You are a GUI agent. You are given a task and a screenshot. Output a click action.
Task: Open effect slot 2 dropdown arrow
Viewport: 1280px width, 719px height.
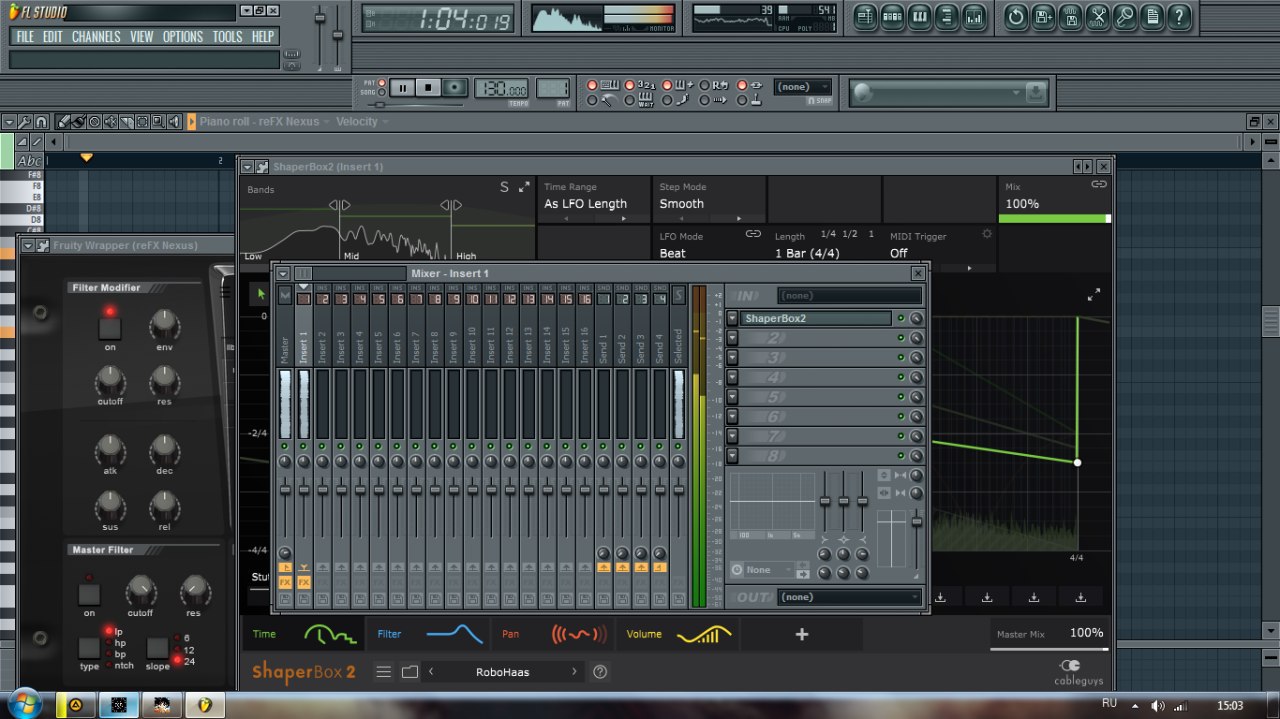733,338
